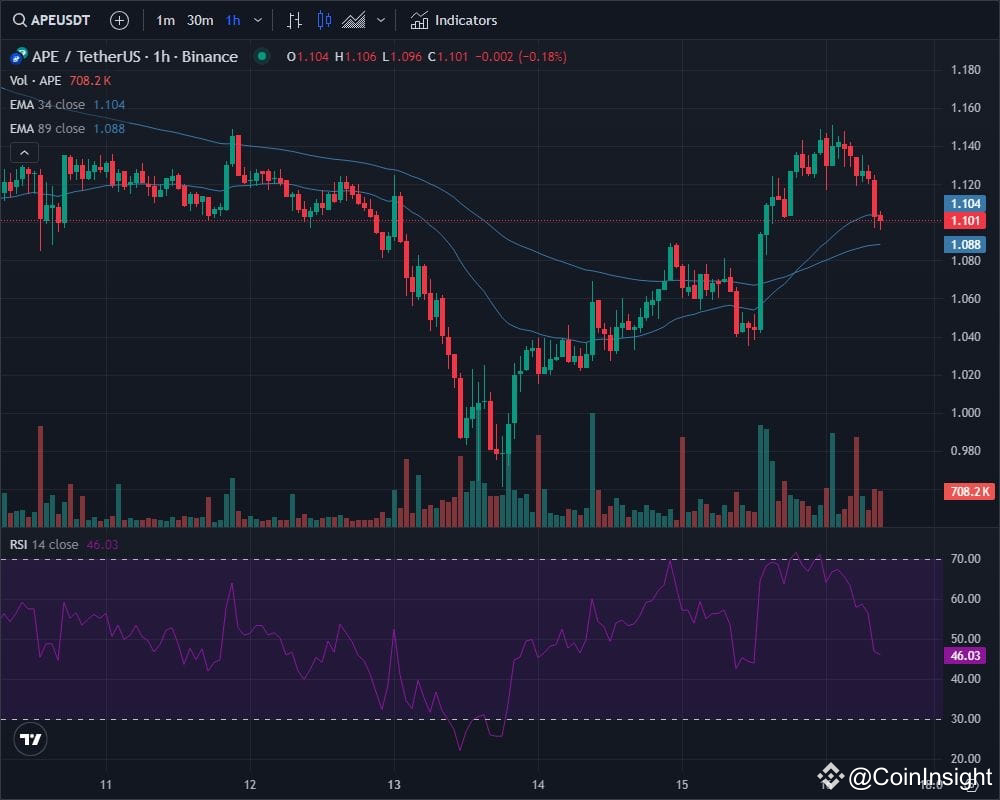
Task: Click the green market status dot
Action: tap(261, 57)
